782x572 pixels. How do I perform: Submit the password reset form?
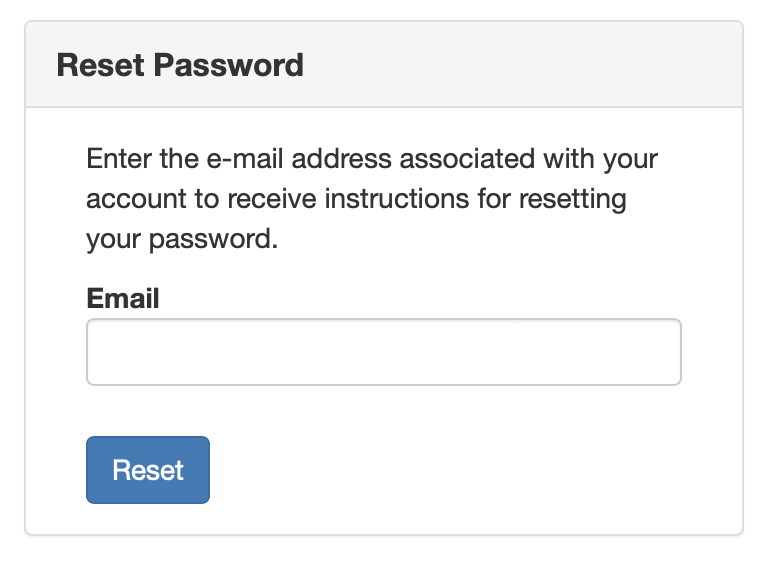[x=148, y=470]
